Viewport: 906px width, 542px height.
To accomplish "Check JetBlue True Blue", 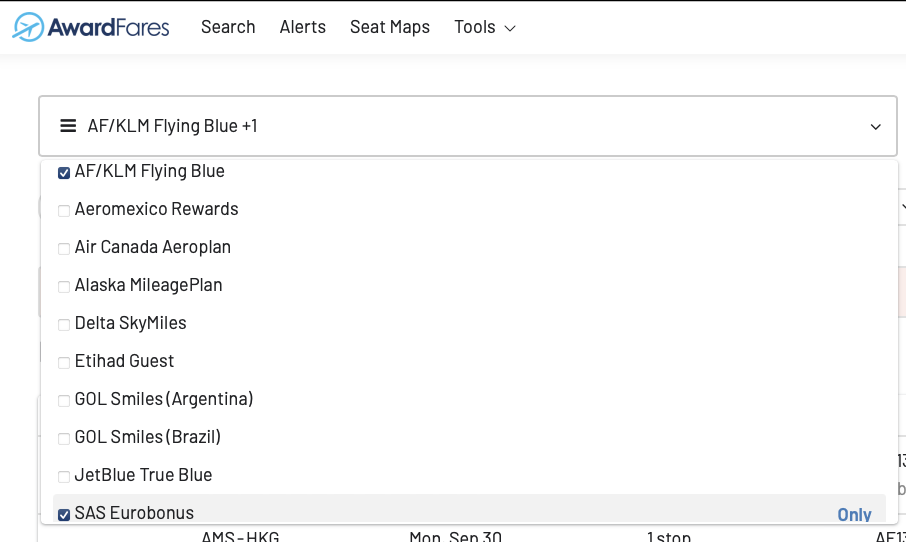I will point(64,477).
